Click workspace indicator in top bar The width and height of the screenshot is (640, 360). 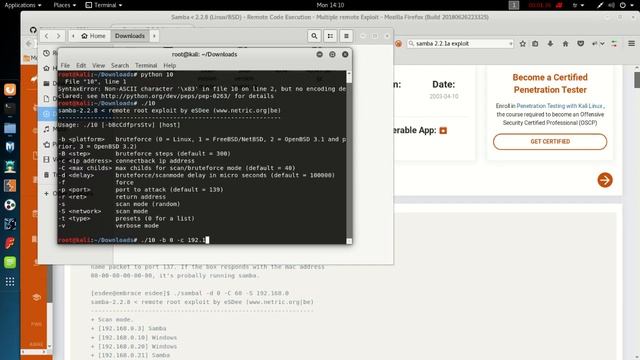coord(514,5)
